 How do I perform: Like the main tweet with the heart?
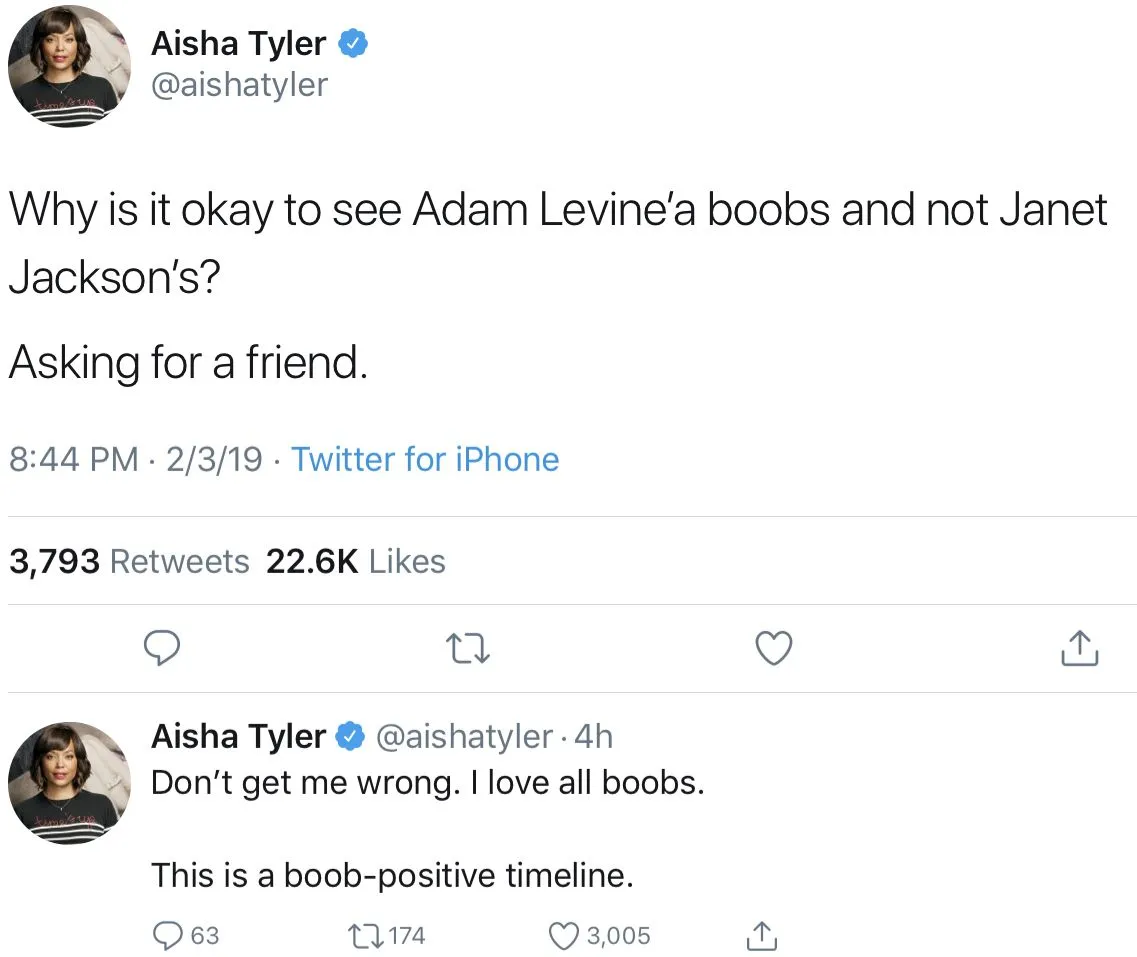click(772, 650)
